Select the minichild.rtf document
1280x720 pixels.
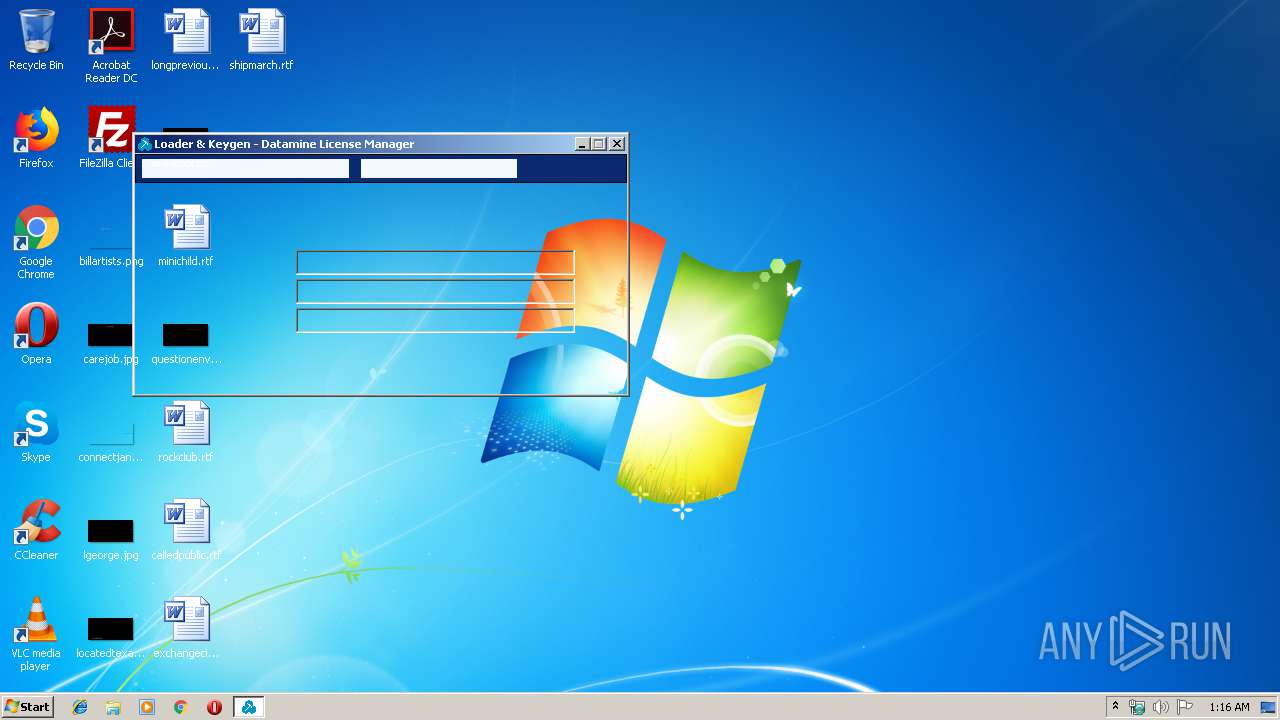coord(186,236)
